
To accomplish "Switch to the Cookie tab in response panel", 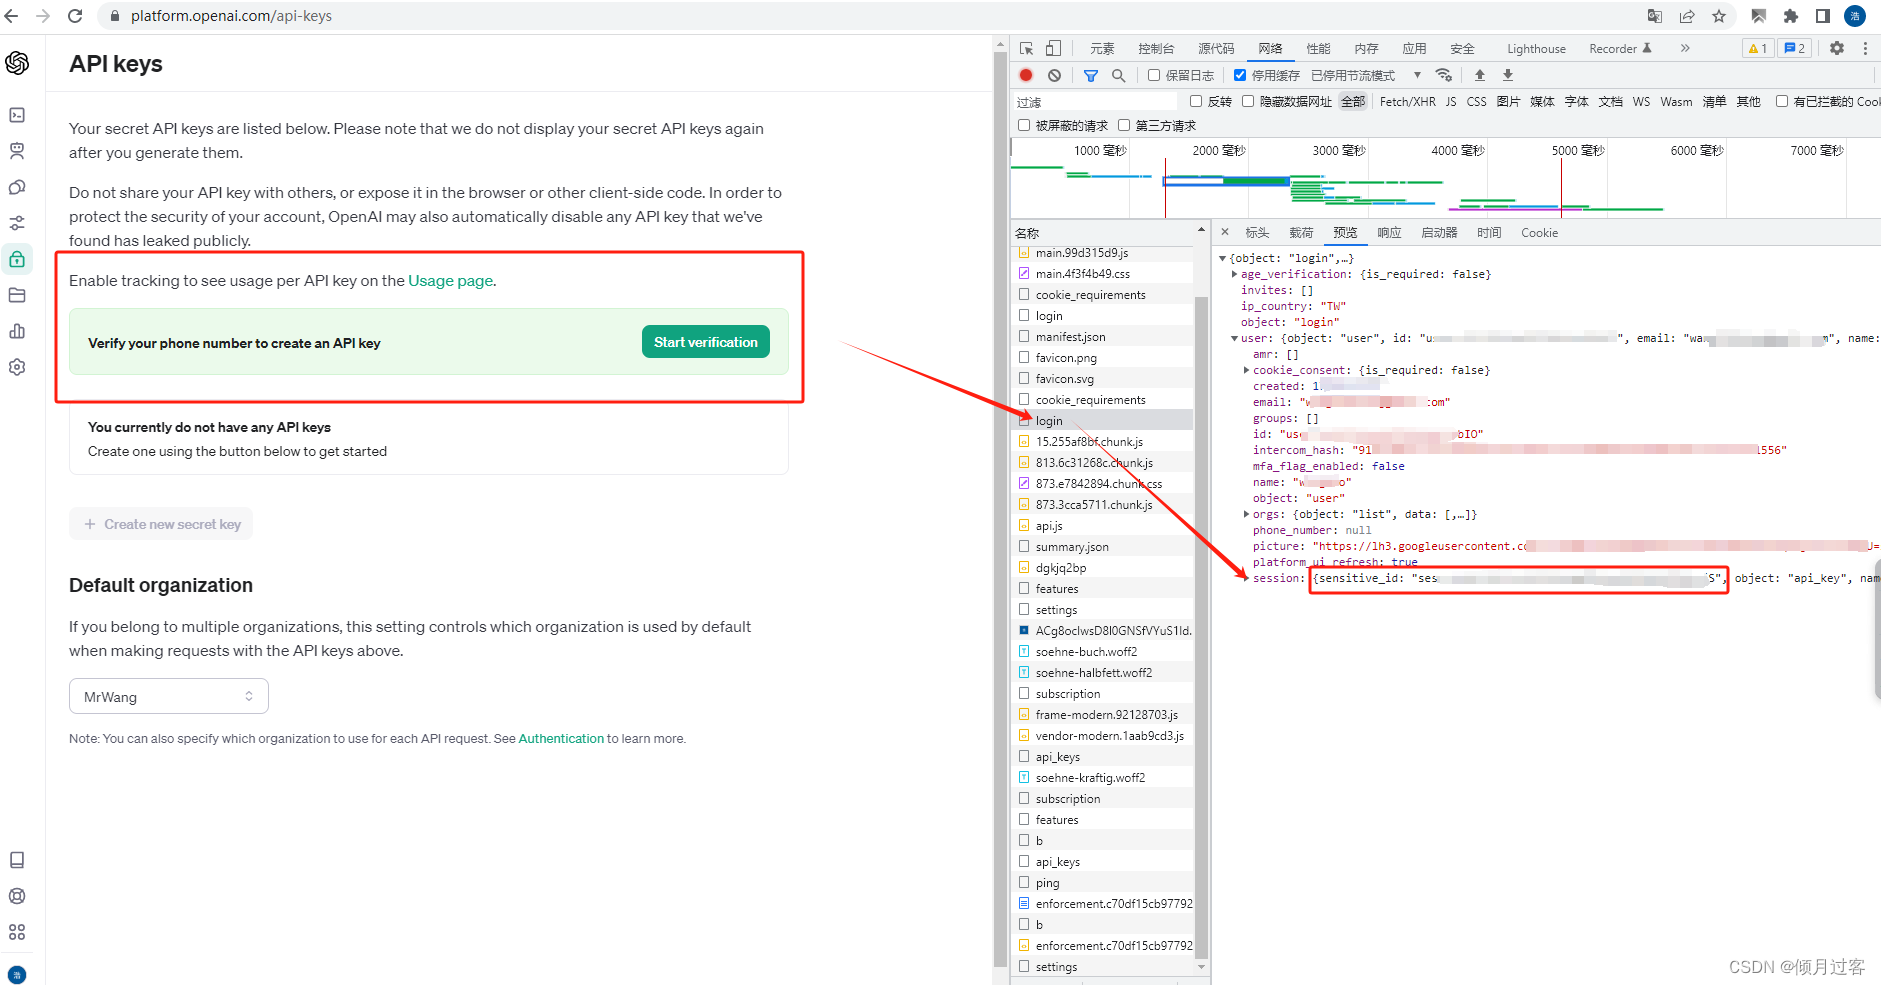I will coord(1539,232).
